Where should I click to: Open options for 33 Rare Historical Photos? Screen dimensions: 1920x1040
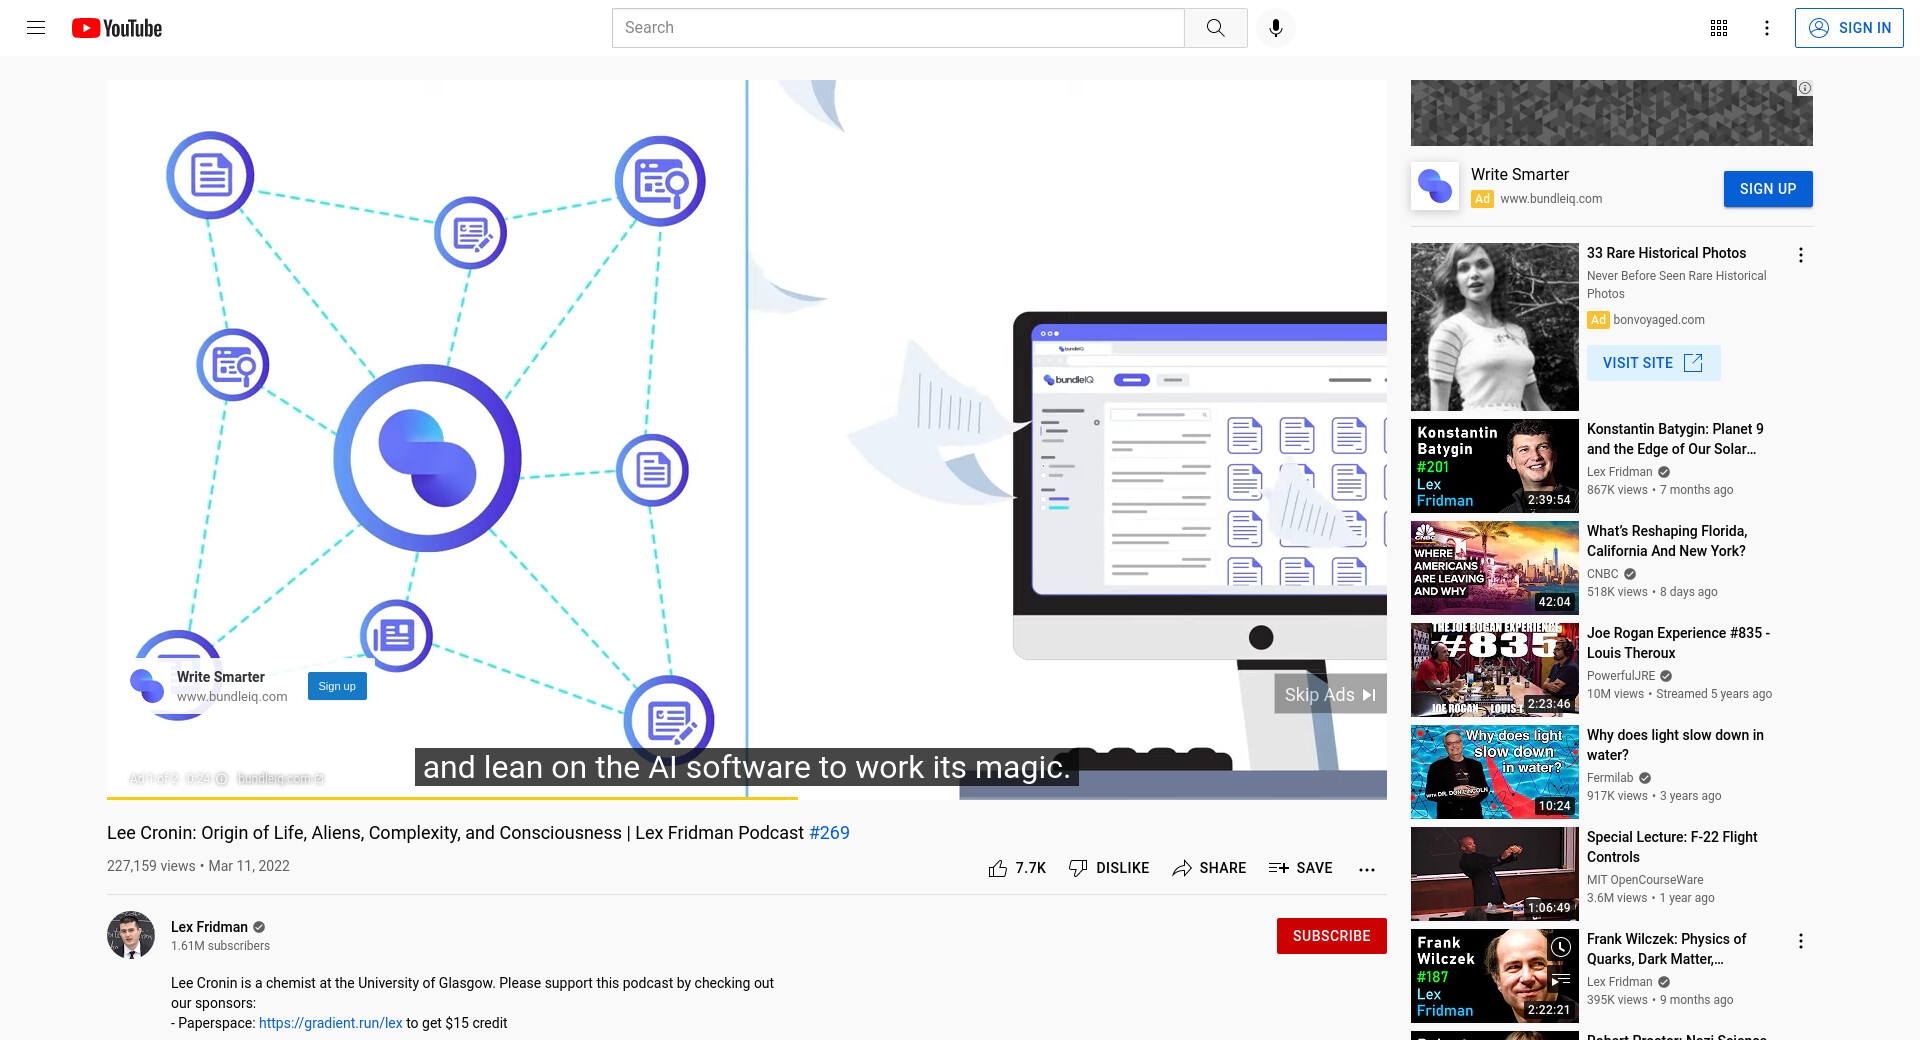pyautogui.click(x=1800, y=255)
